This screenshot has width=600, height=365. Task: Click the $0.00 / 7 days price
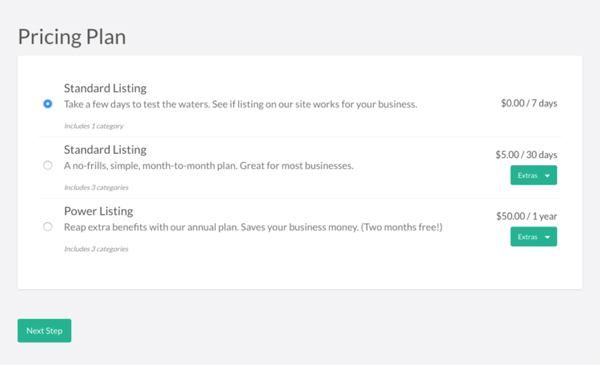pos(529,103)
